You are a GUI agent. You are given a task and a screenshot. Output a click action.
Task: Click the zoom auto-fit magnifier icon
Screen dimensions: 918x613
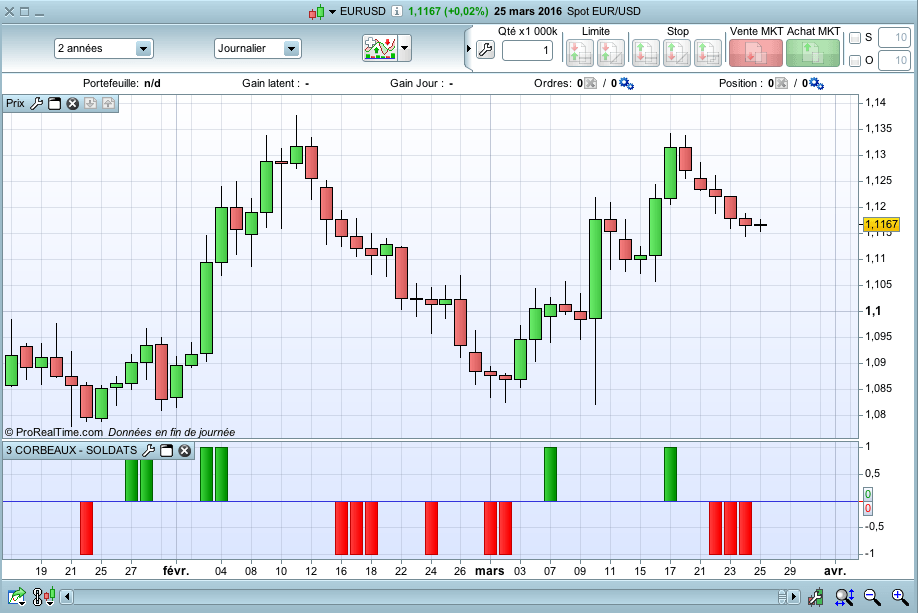tap(844, 597)
